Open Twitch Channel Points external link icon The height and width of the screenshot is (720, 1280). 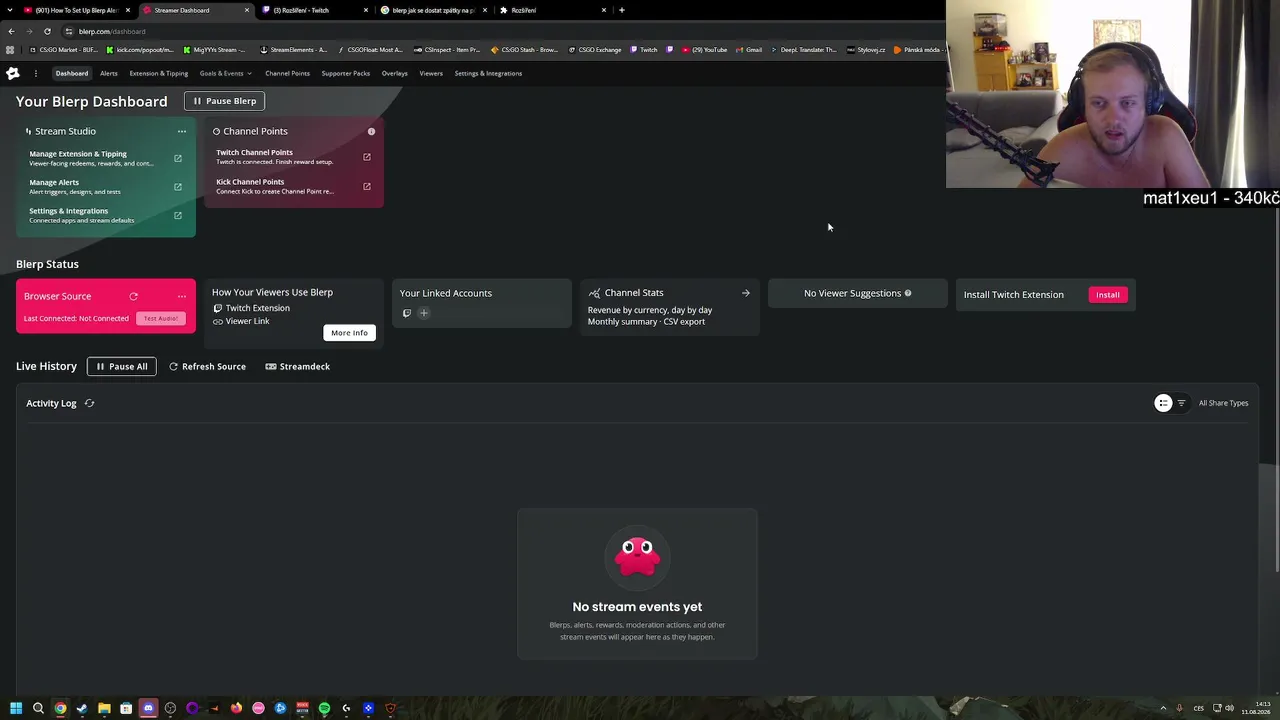367,157
